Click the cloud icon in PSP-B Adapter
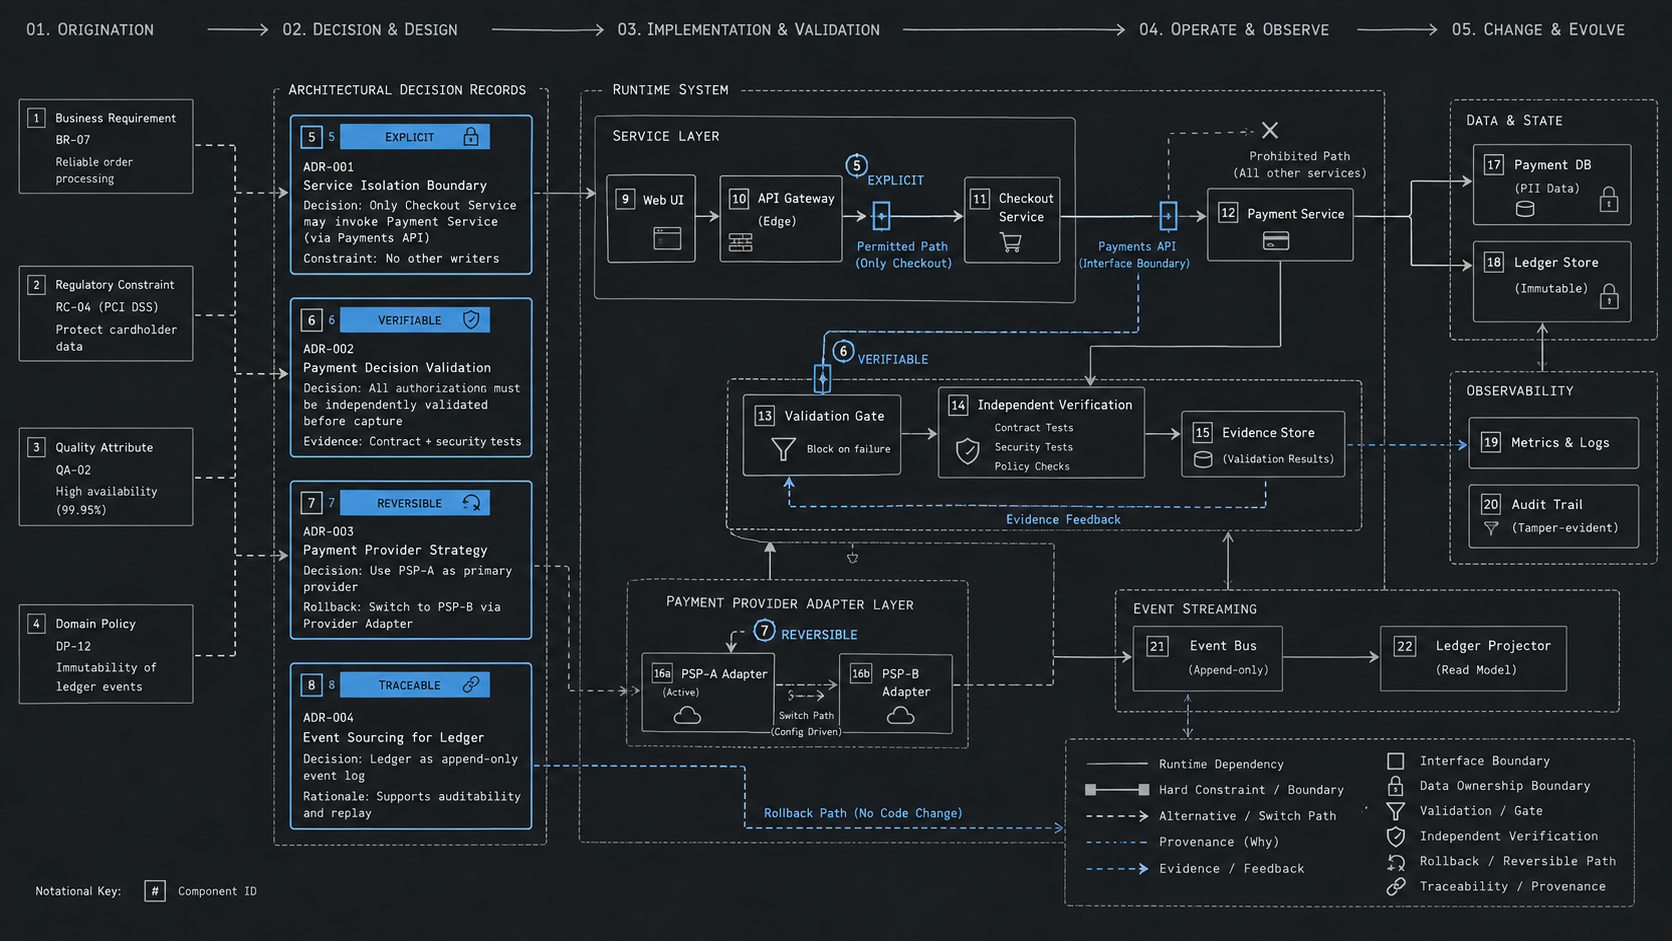This screenshot has height=941, width=1672. click(x=900, y=715)
